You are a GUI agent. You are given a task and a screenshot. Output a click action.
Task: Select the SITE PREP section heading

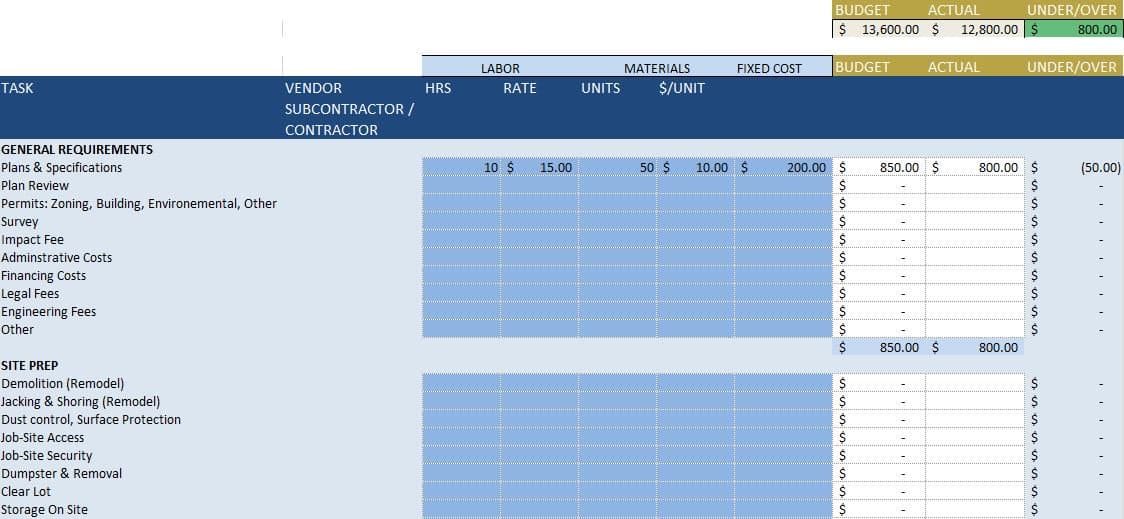pos(30,366)
